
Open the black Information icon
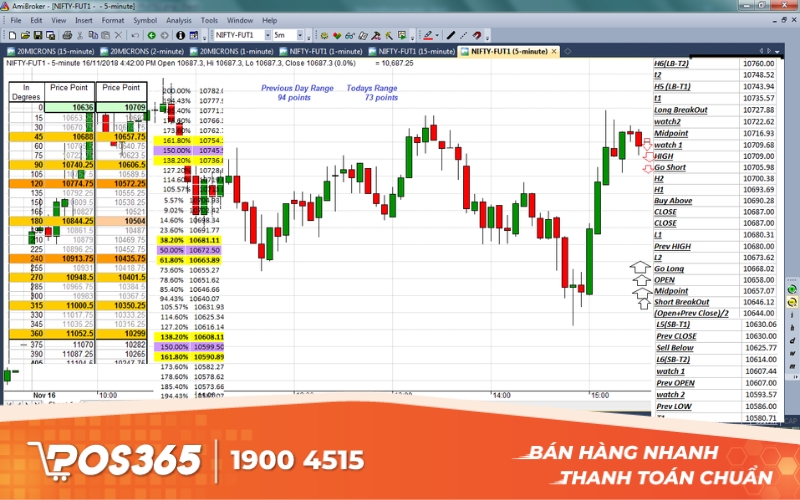181,35
